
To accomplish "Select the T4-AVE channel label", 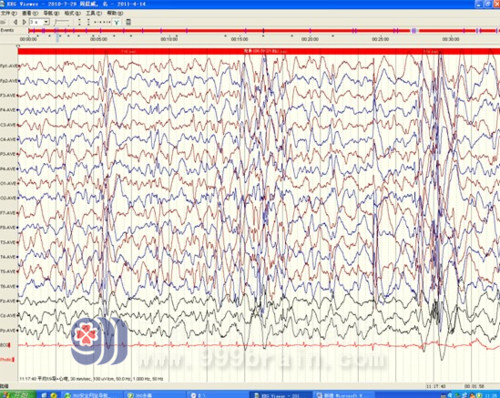I will 8,257.
